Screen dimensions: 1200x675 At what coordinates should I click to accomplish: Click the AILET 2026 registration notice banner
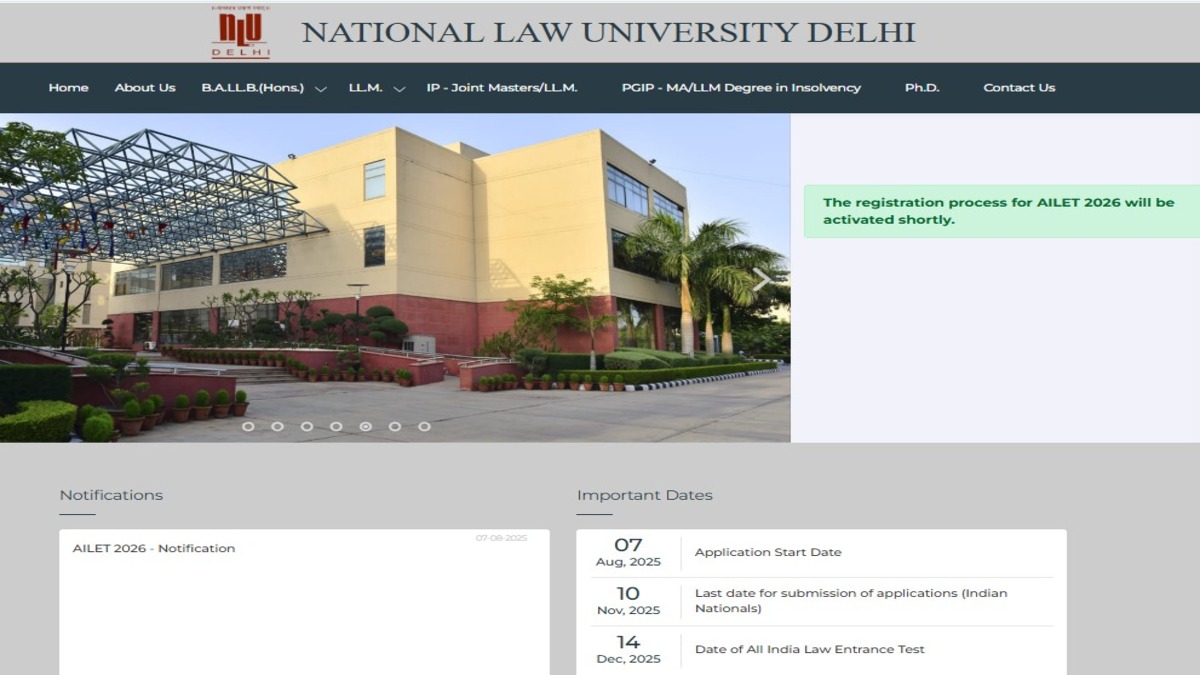(998, 211)
